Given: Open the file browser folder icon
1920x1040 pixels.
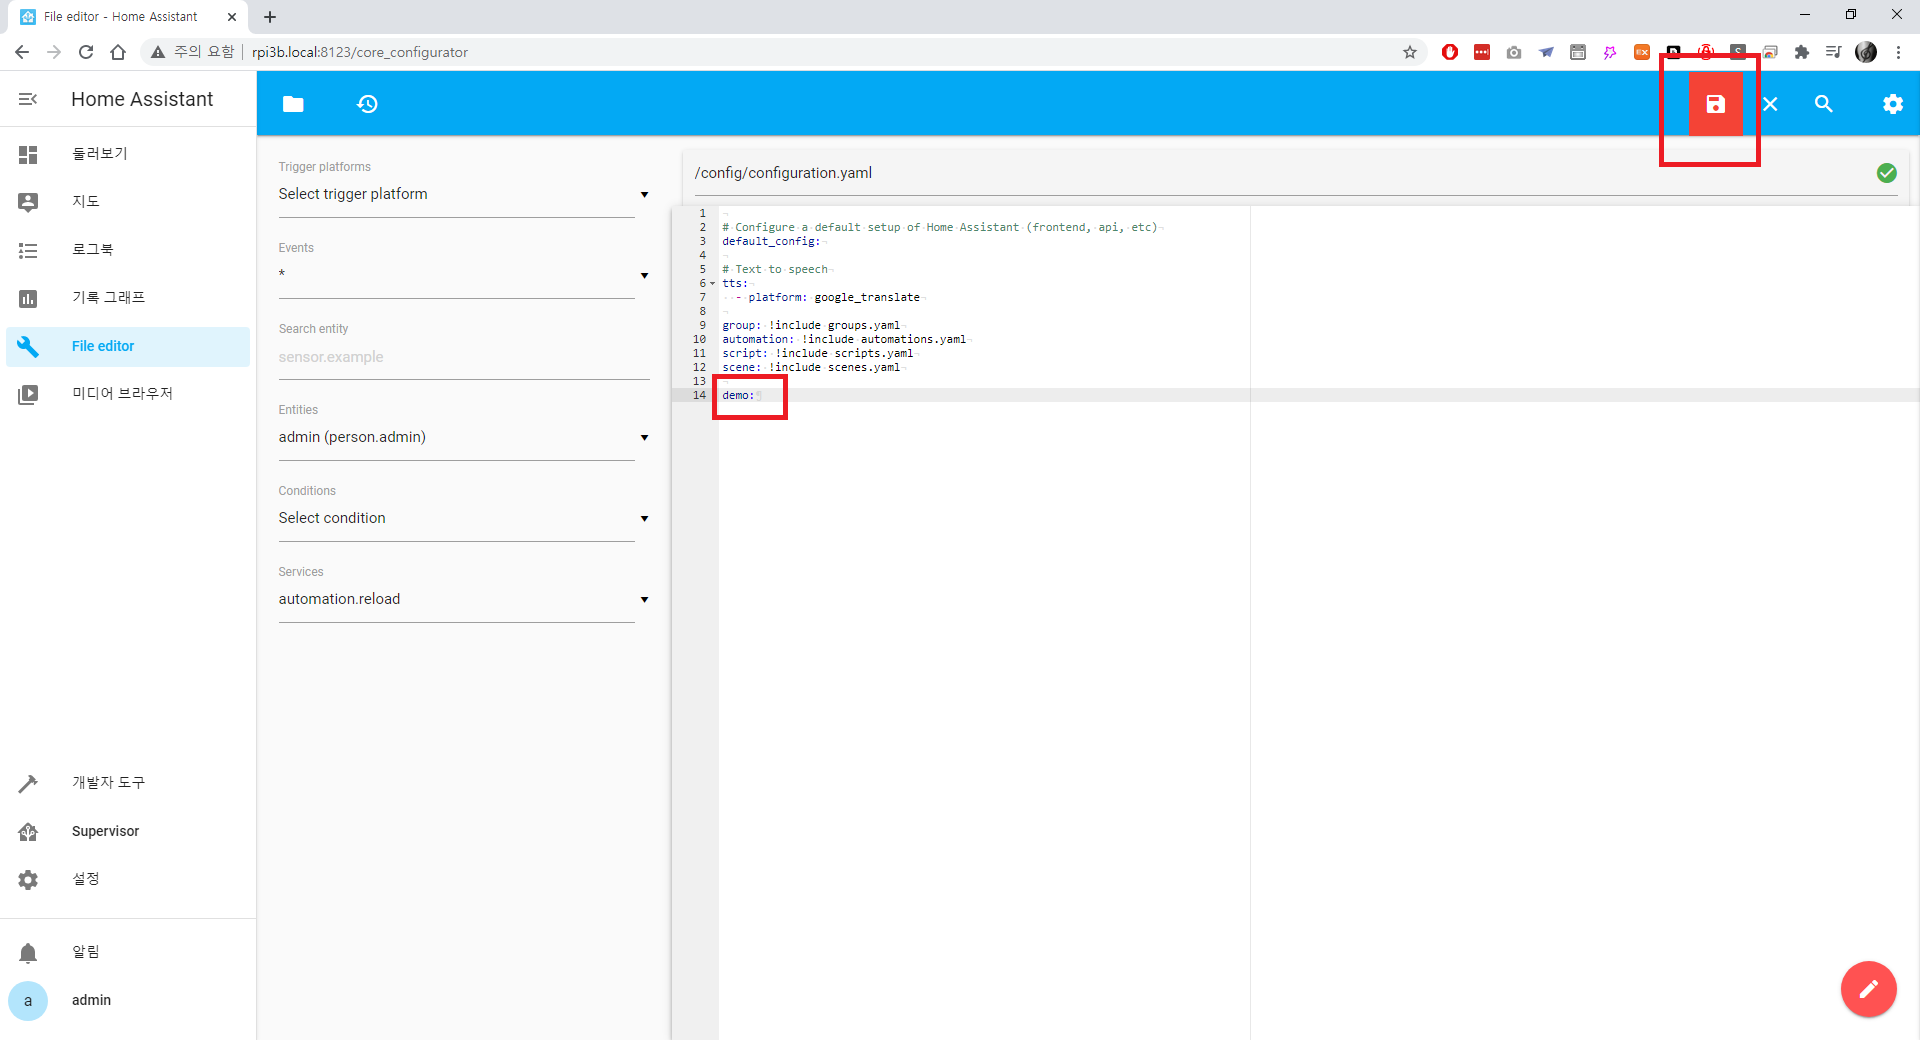Looking at the screenshot, I should [293, 104].
